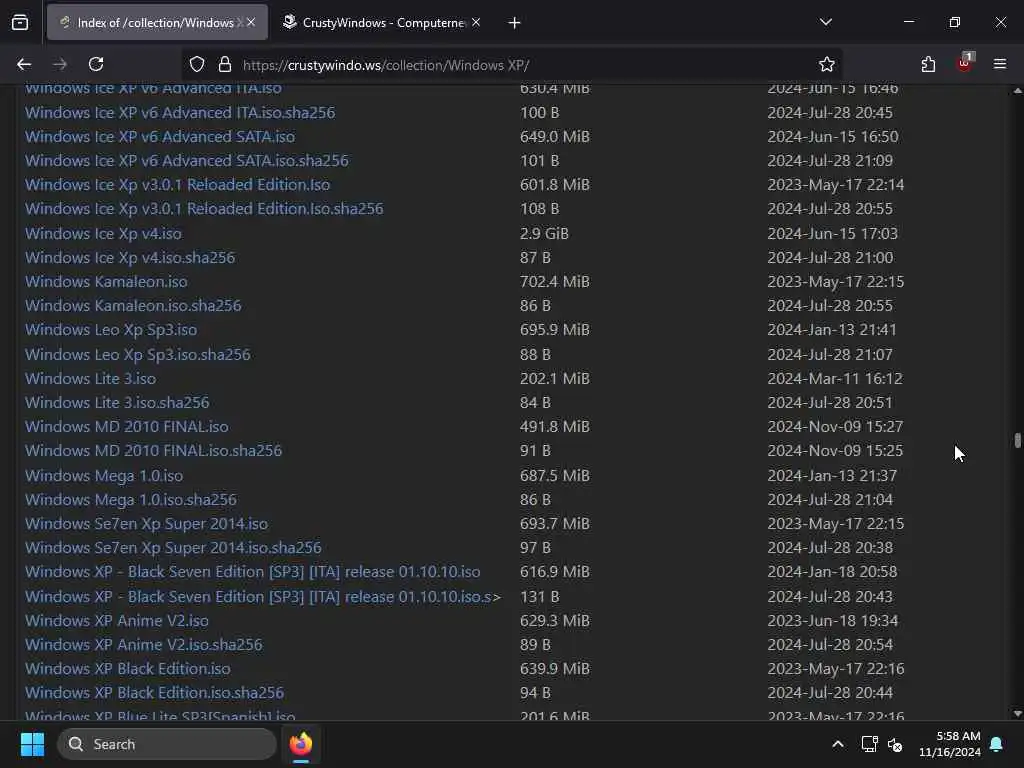Reload the current page
This screenshot has height=768, width=1024.
coord(96,64)
